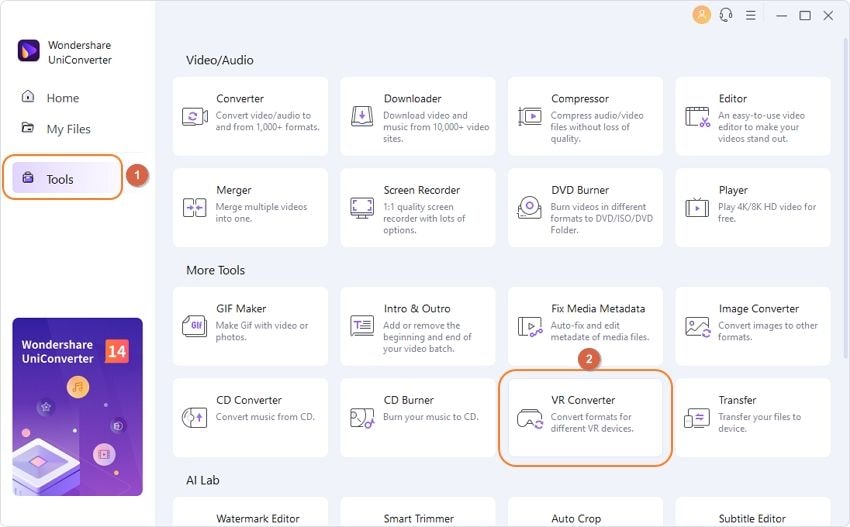This screenshot has width=850, height=527.
Task: Click the CD Burner icon
Action: (x=362, y=417)
